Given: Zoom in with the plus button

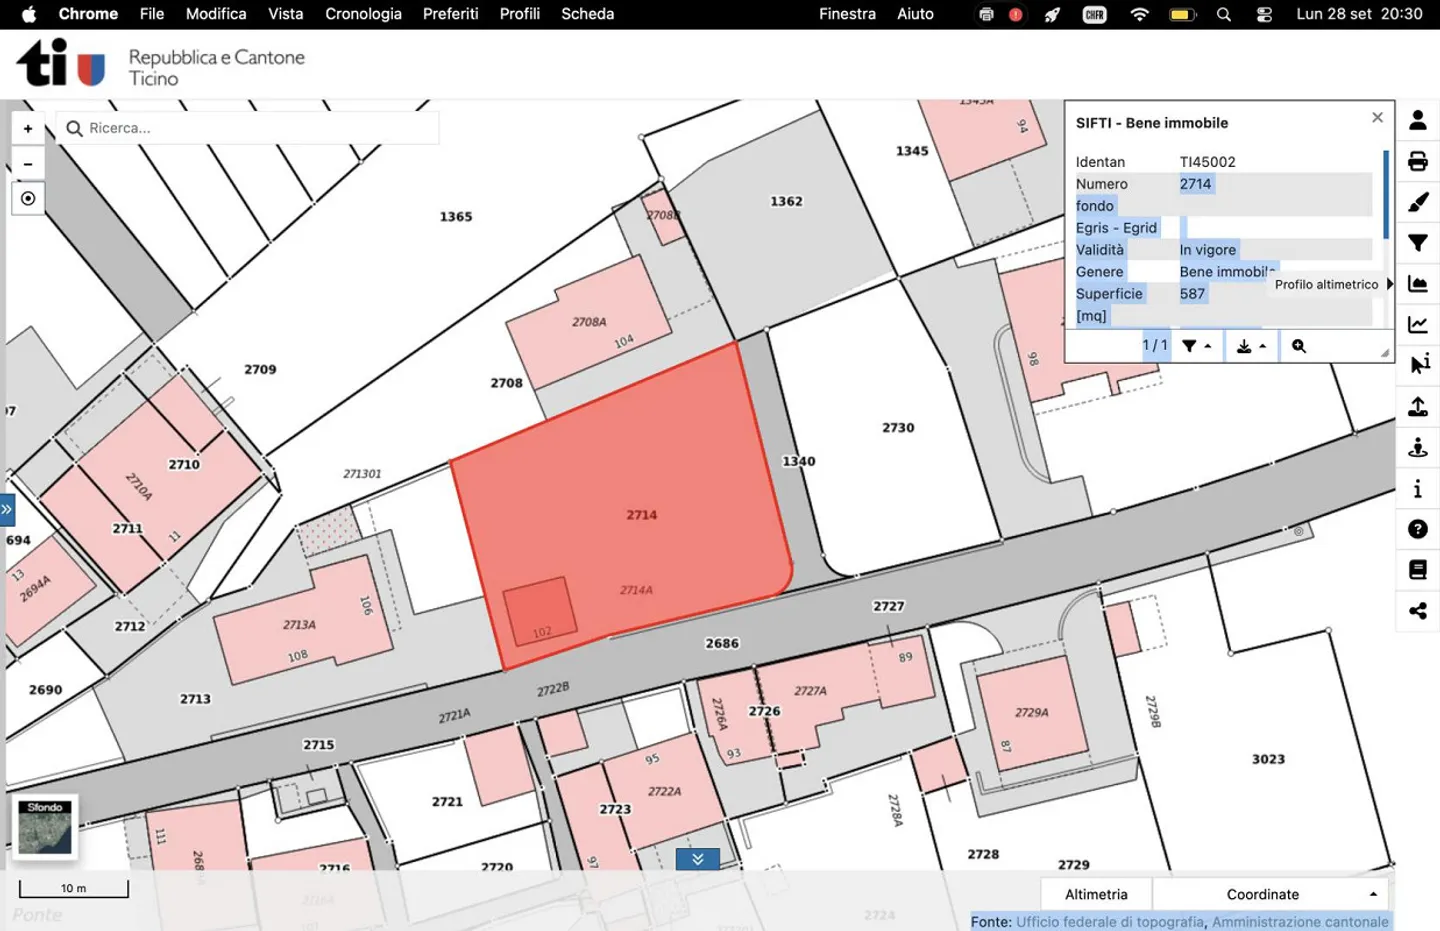Looking at the screenshot, I should click(x=28, y=128).
